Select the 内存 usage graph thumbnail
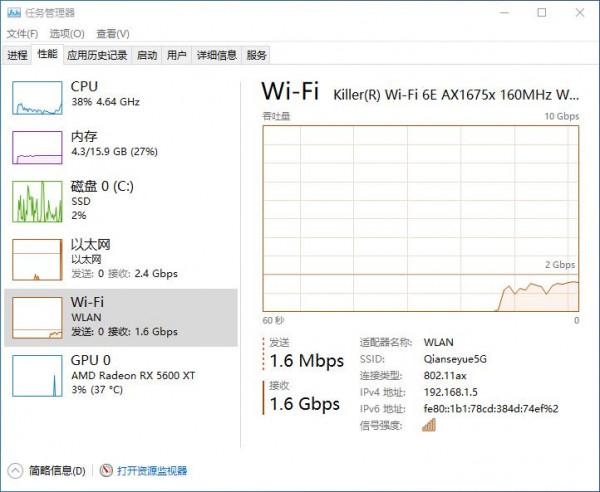This screenshot has height=492, width=600. (37, 148)
